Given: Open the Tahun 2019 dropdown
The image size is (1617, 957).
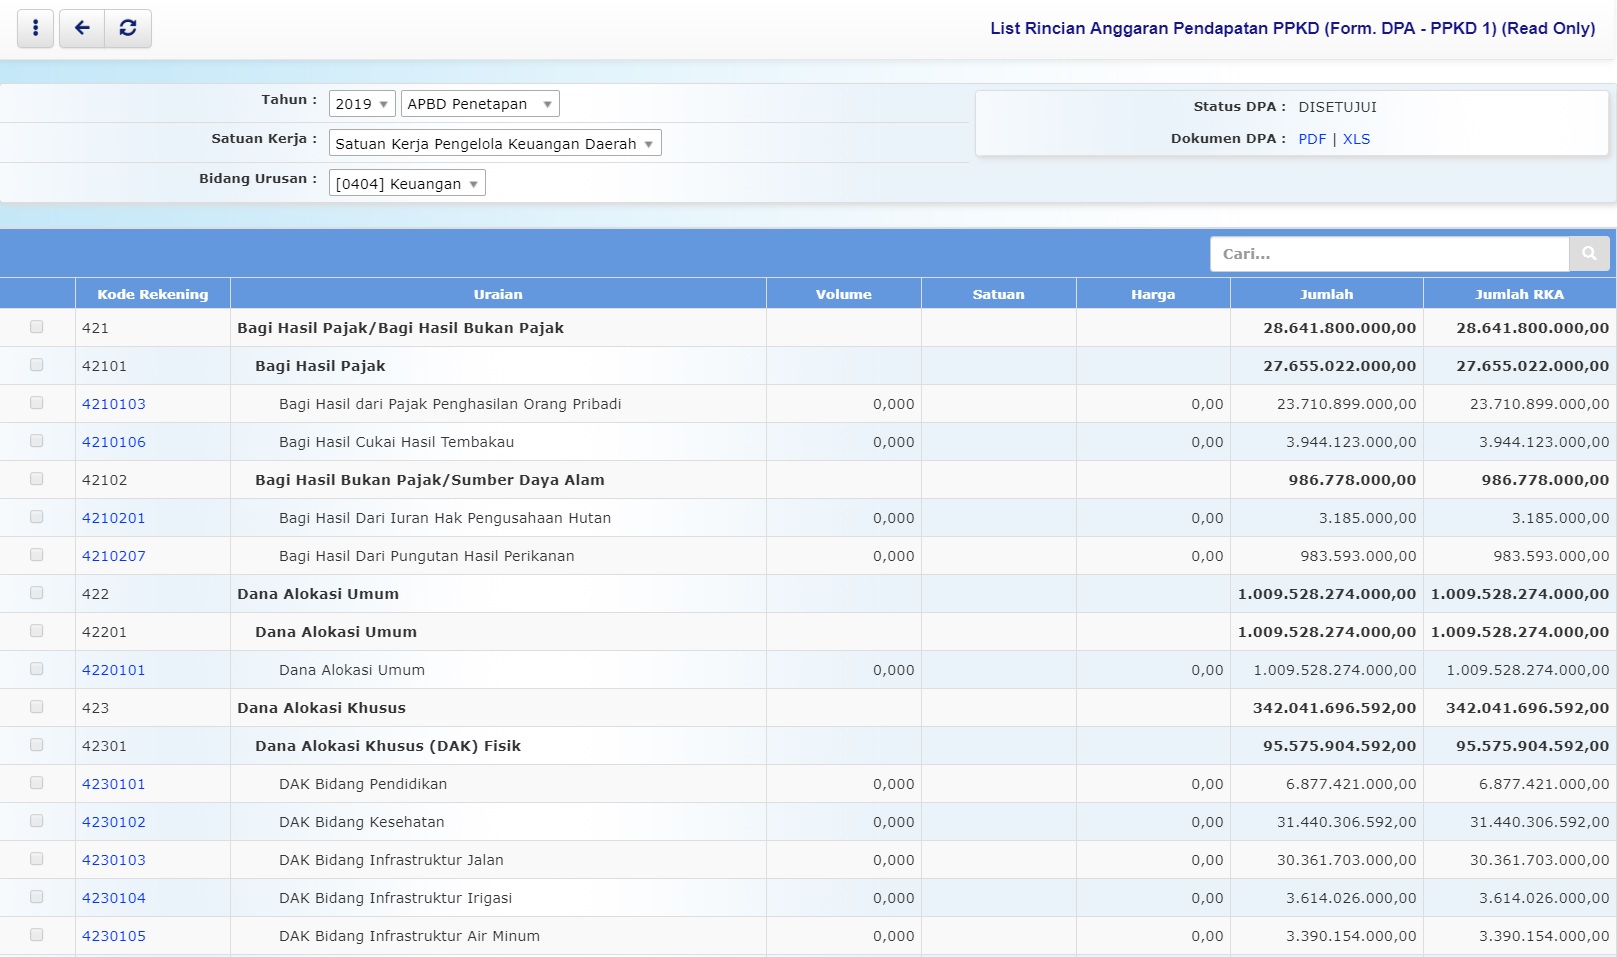Looking at the screenshot, I should click(361, 104).
